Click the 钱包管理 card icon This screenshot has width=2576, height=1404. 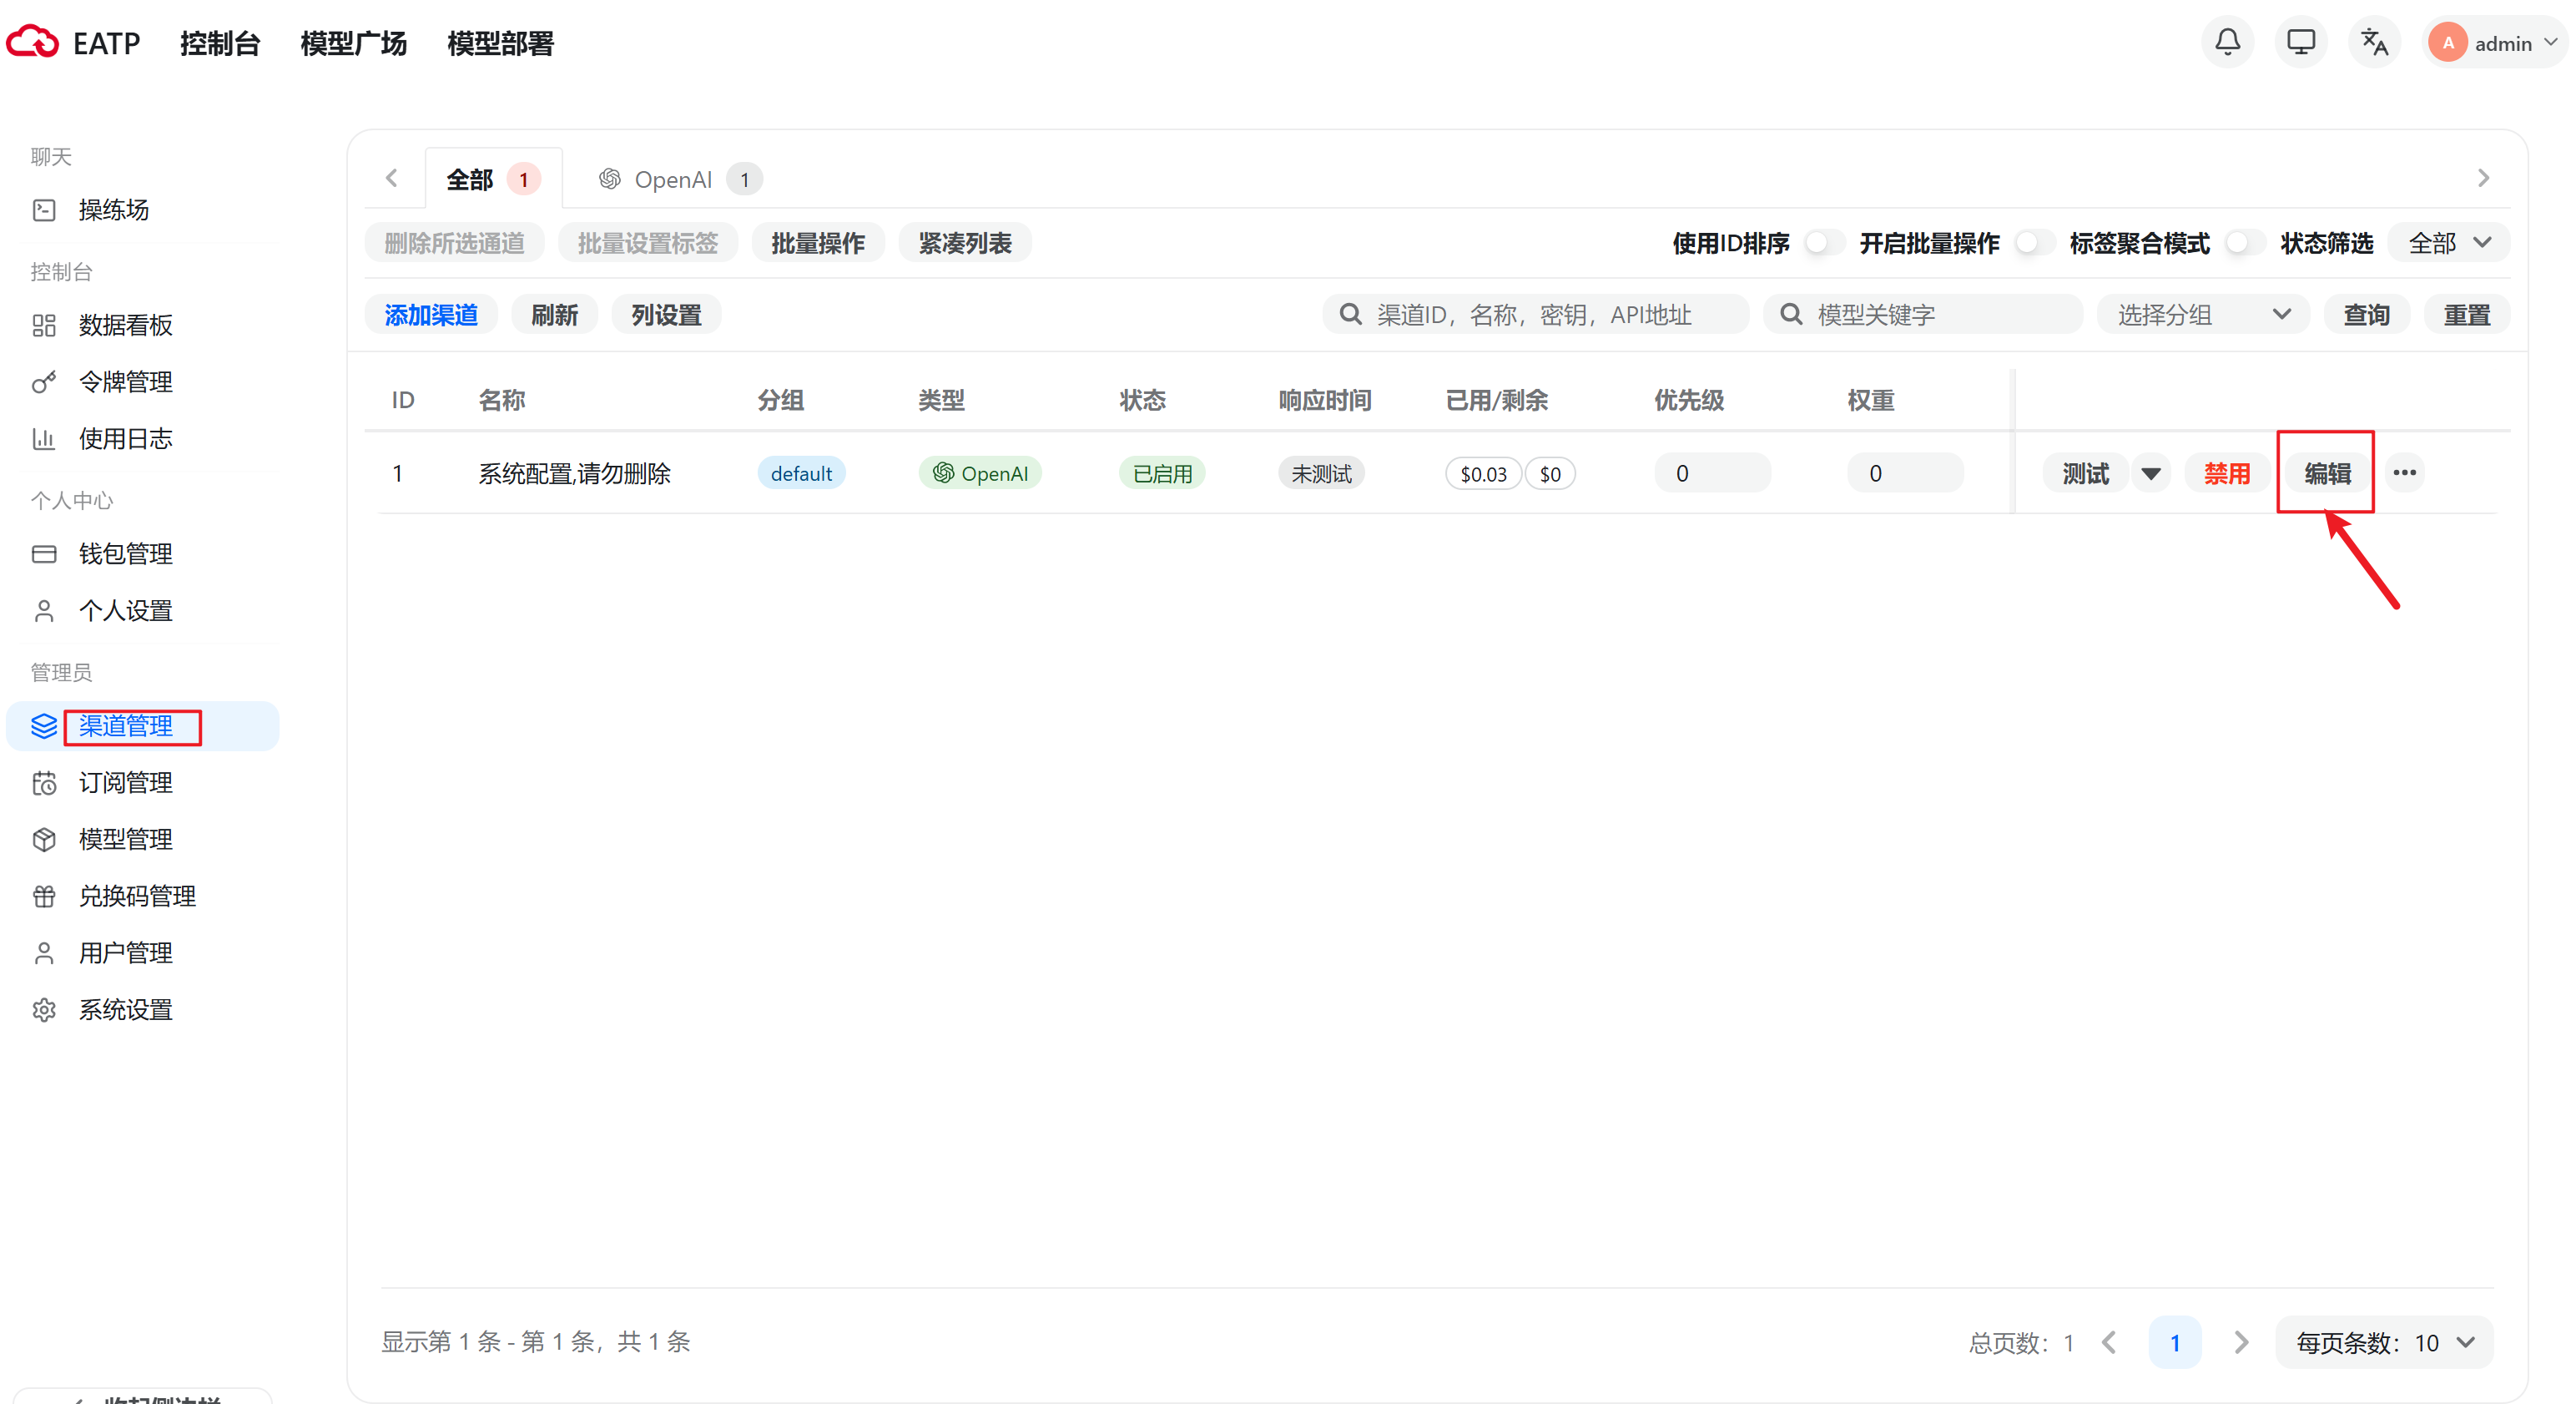(x=44, y=554)
